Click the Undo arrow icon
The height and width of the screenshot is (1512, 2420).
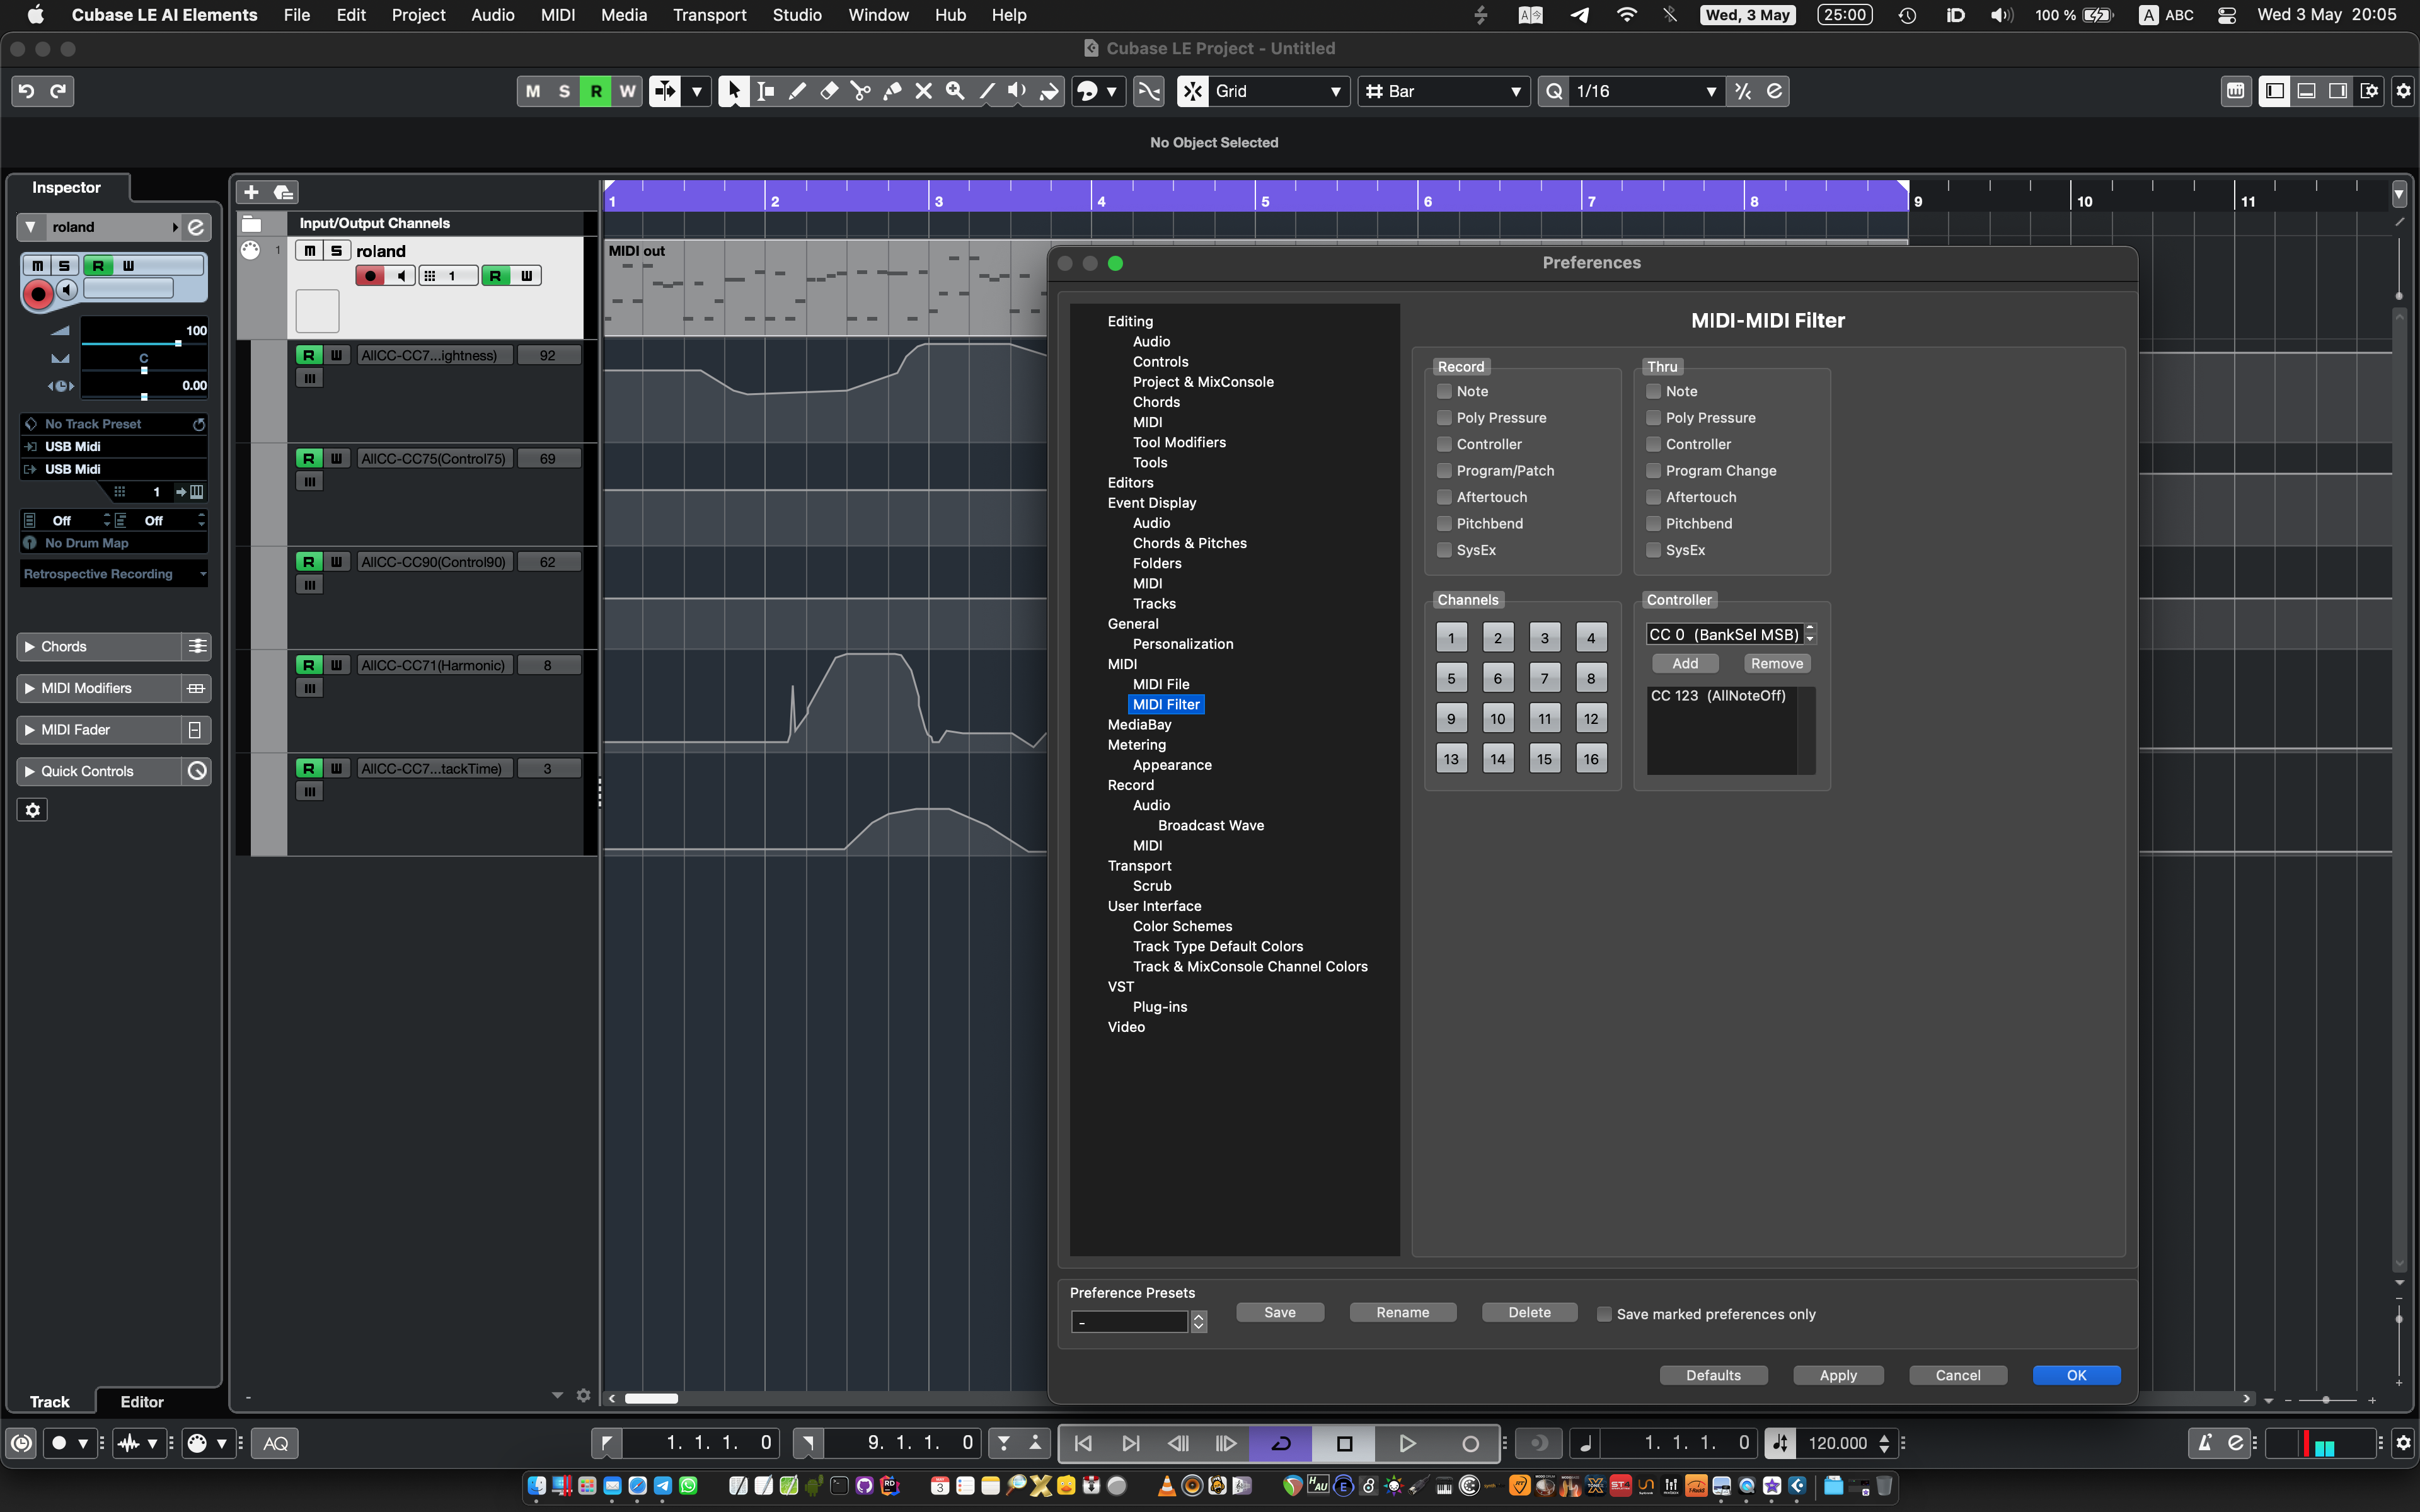pyautogui.click(x=27, y=91)
